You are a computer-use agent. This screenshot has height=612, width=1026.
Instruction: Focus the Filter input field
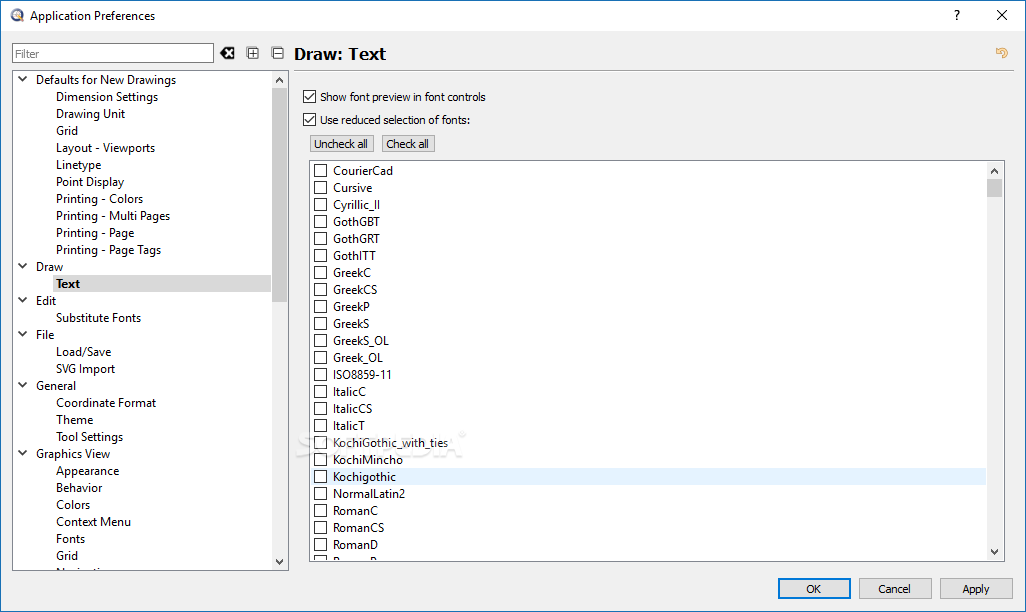click(x=112, y=53)
